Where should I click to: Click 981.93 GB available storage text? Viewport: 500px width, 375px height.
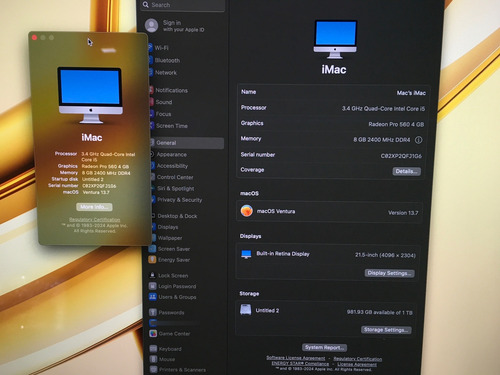click(379, 312)
